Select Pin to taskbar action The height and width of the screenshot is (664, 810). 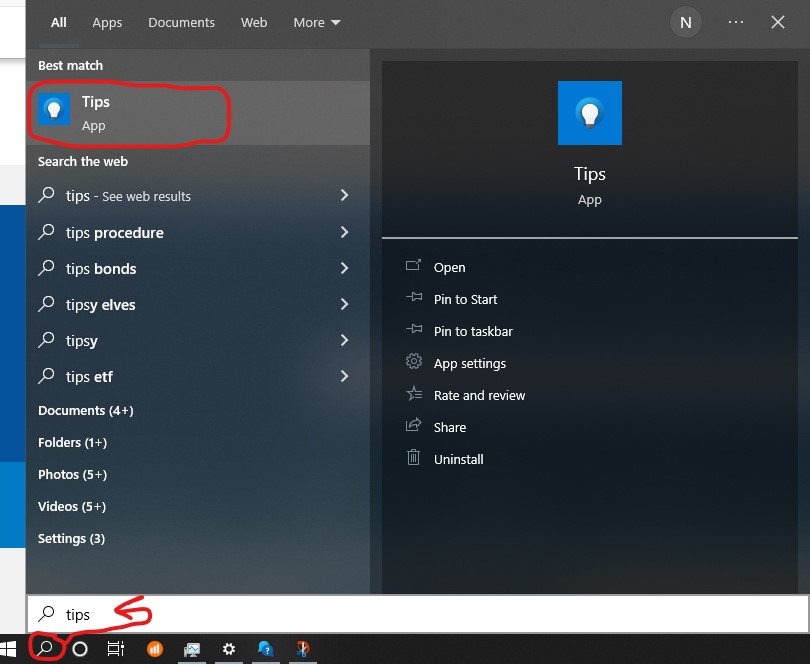point(473,331)
